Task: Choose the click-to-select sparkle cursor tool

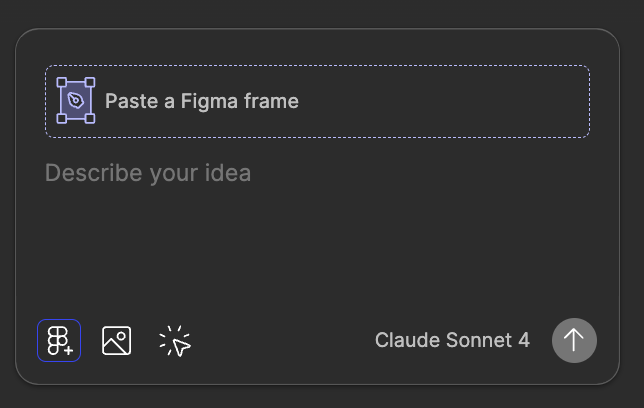Action: click(175, 341)
